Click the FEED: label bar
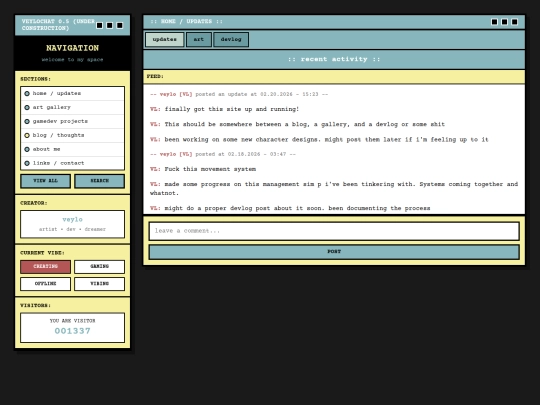 click(334, 77)
